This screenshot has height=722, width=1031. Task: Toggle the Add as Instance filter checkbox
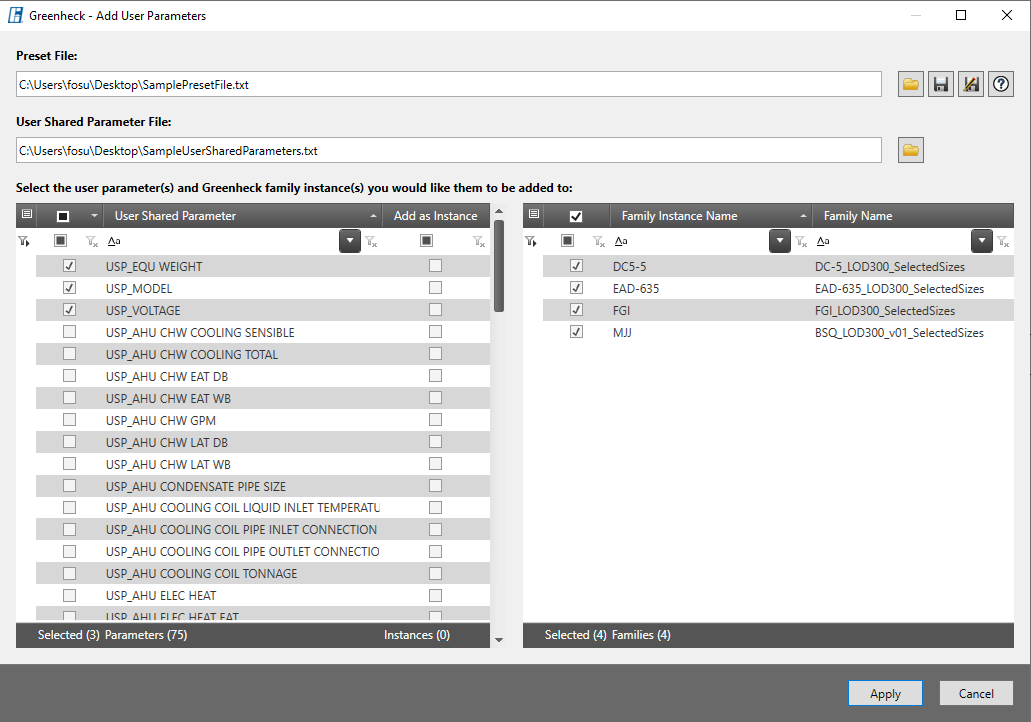(x=426, y=241)
